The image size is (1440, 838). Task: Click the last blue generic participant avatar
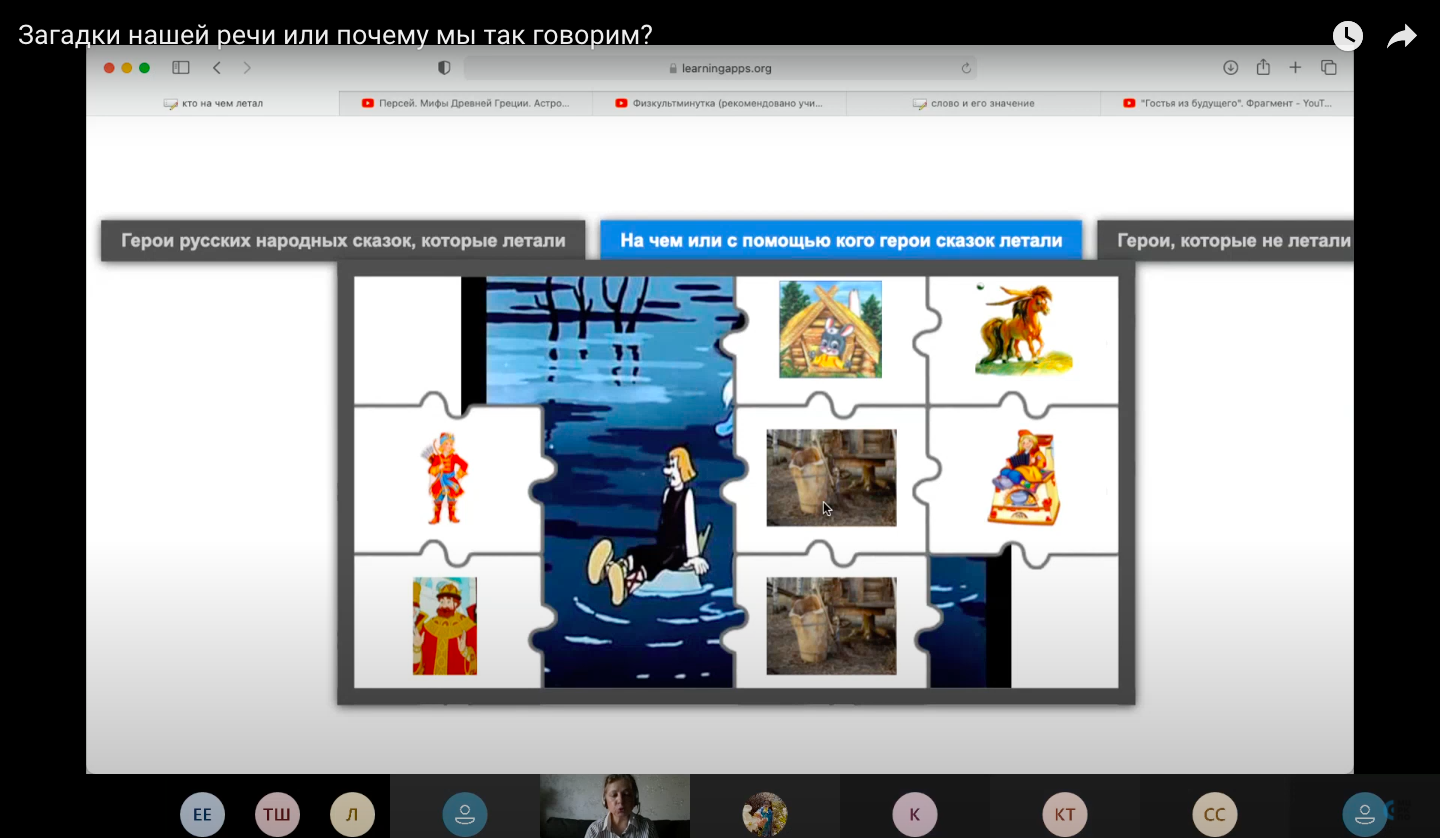tap(1365, 814)
